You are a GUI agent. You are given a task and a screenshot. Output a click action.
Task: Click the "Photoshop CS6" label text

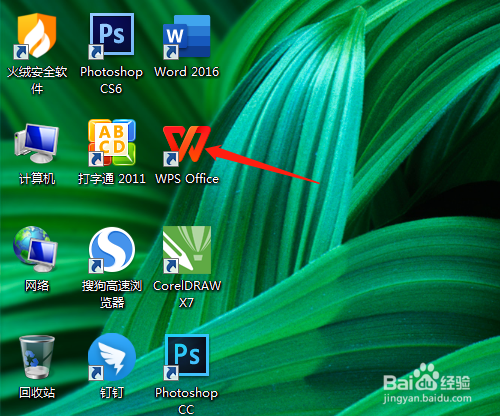click(111, 80)
